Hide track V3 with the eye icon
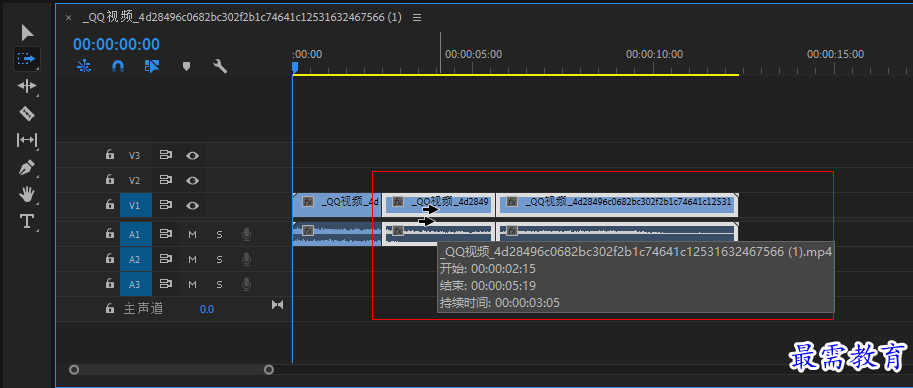Screen dimensions: 913x388 coord(192,156)
